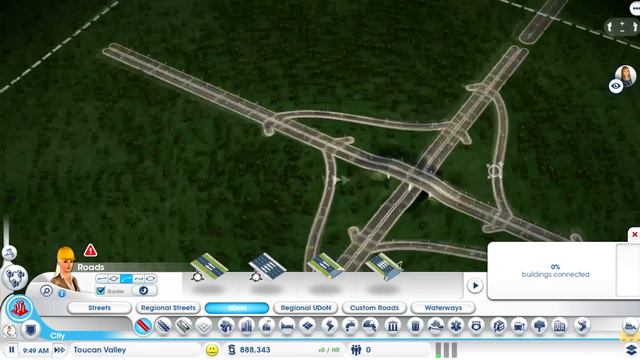Open the Disasters tornado menu
This screenshot has width=640, height=360.
pos(582,326)
